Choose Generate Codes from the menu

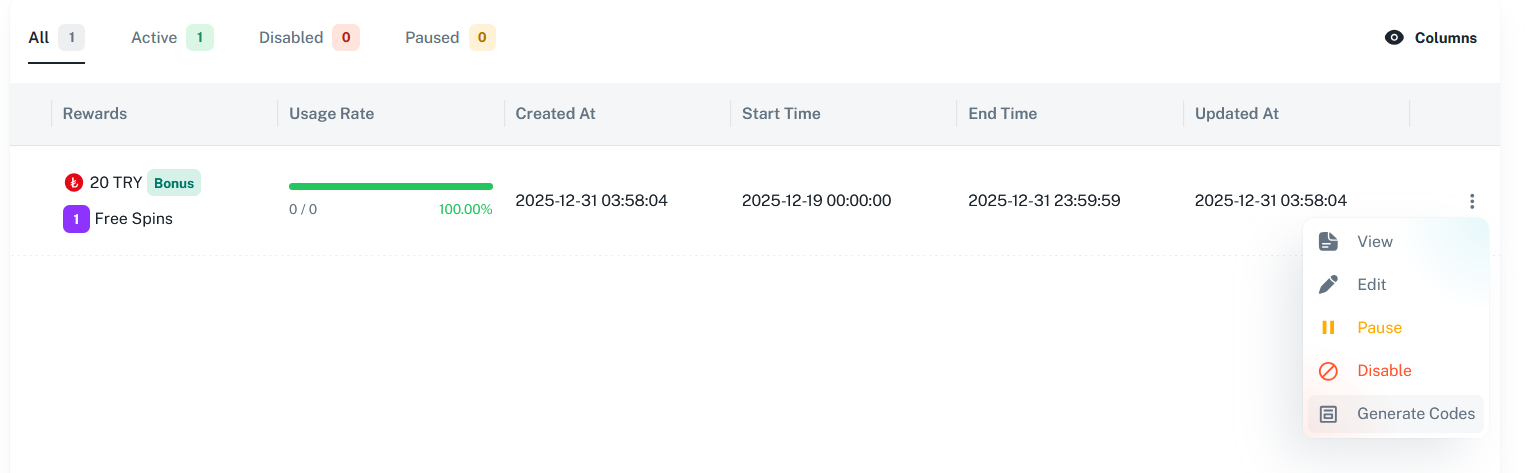(x=1415, y=414)
